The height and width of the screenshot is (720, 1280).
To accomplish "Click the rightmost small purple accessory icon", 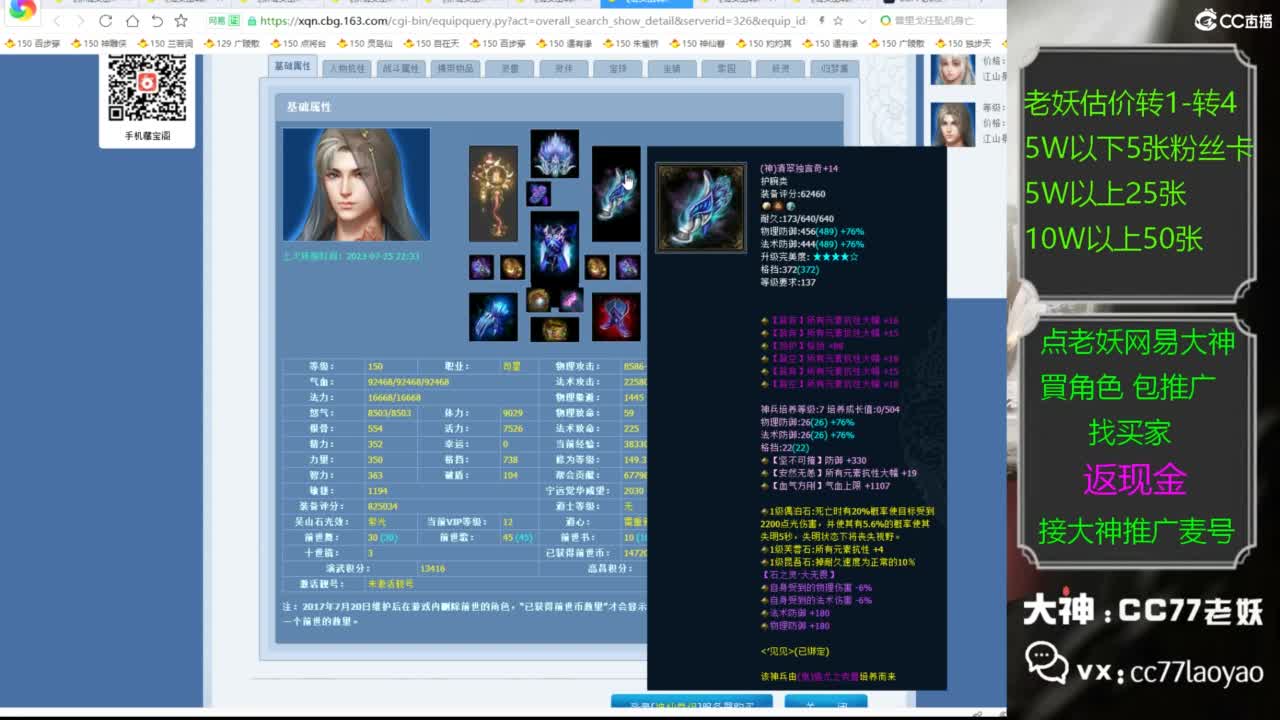I will 628,267.
